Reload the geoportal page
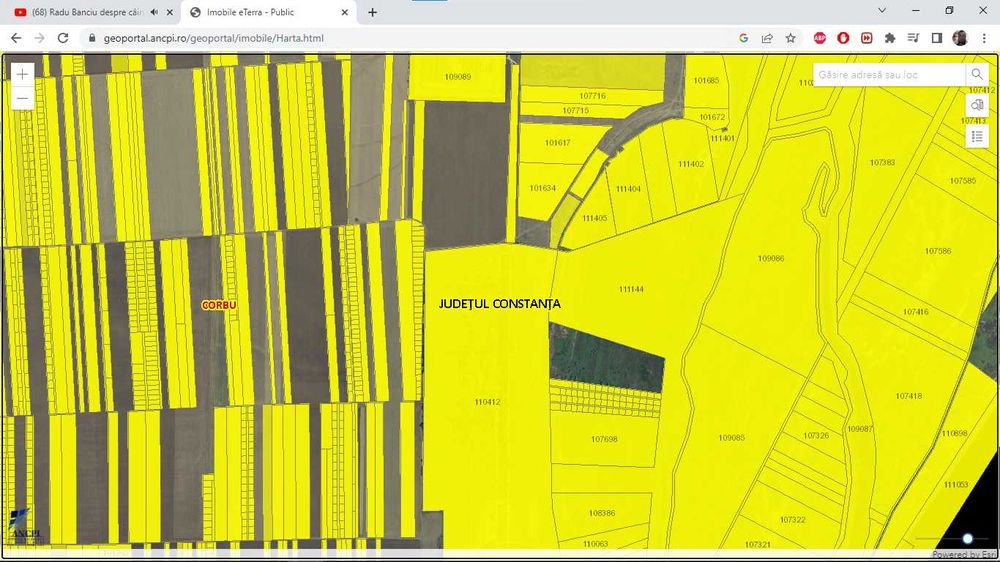 pos(63,38)
